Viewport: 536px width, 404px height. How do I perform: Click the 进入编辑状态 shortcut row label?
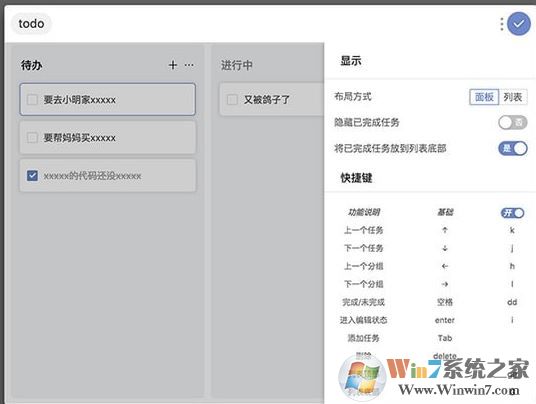(x=363, y=320)
